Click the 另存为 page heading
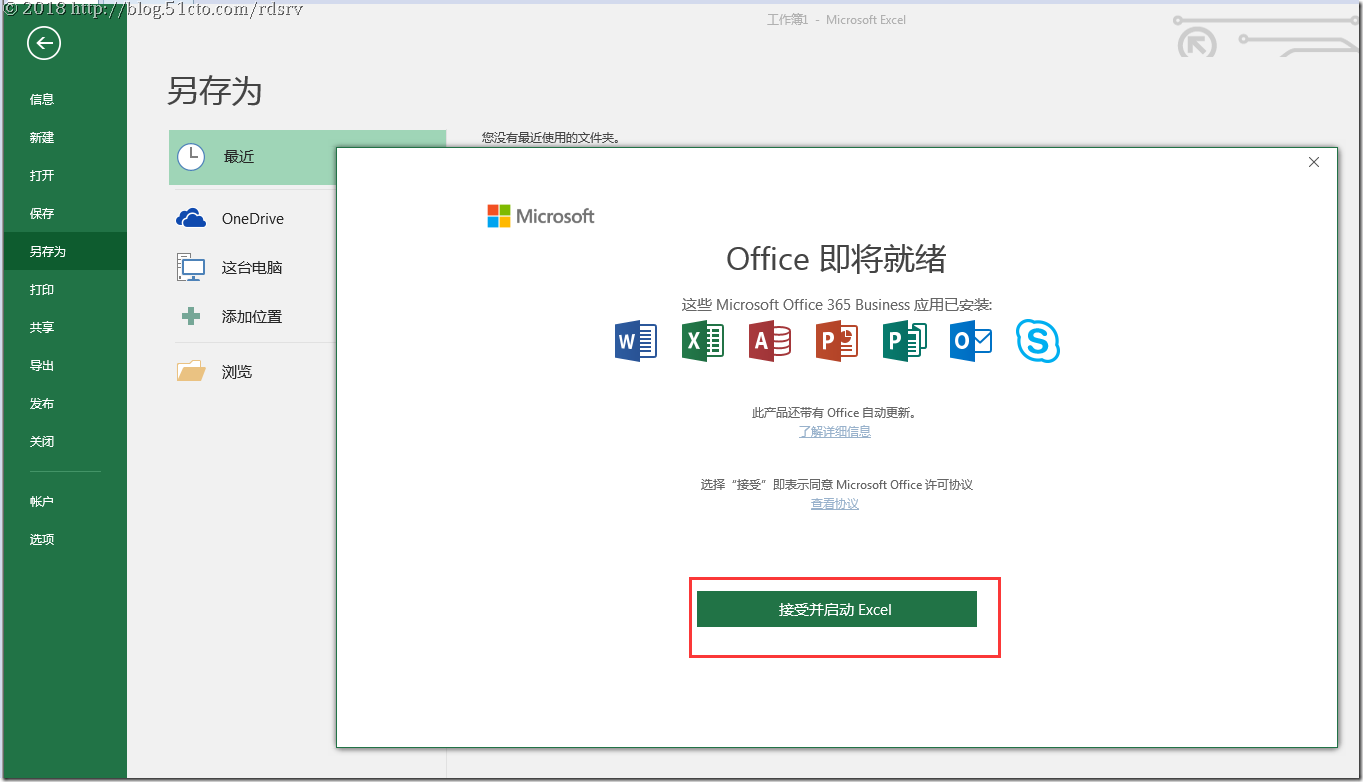Screen dimensions: 1363x782 coord(214,91)
